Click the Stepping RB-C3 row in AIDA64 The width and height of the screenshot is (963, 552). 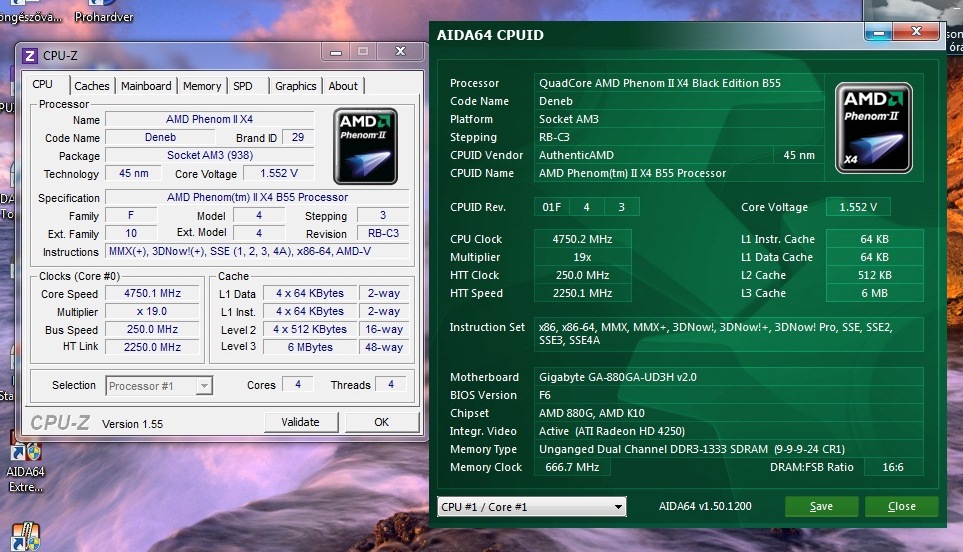click(x=678, y=137)
